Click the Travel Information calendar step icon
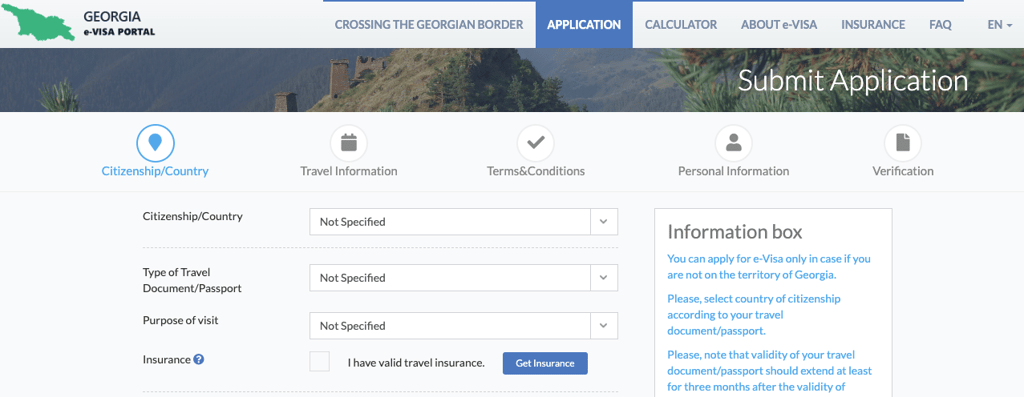 (349, 143)
